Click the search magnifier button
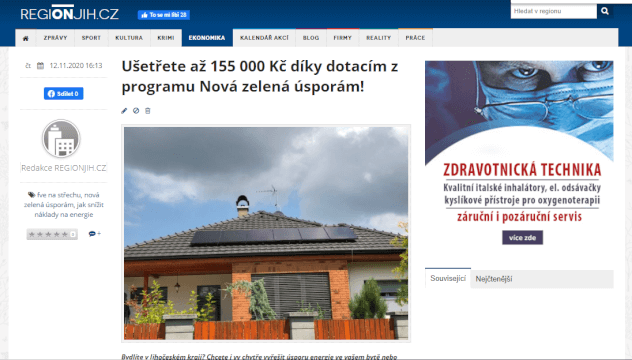Image resolution: width=632 pixels, height=360 pixels. [x=605, y=11]
